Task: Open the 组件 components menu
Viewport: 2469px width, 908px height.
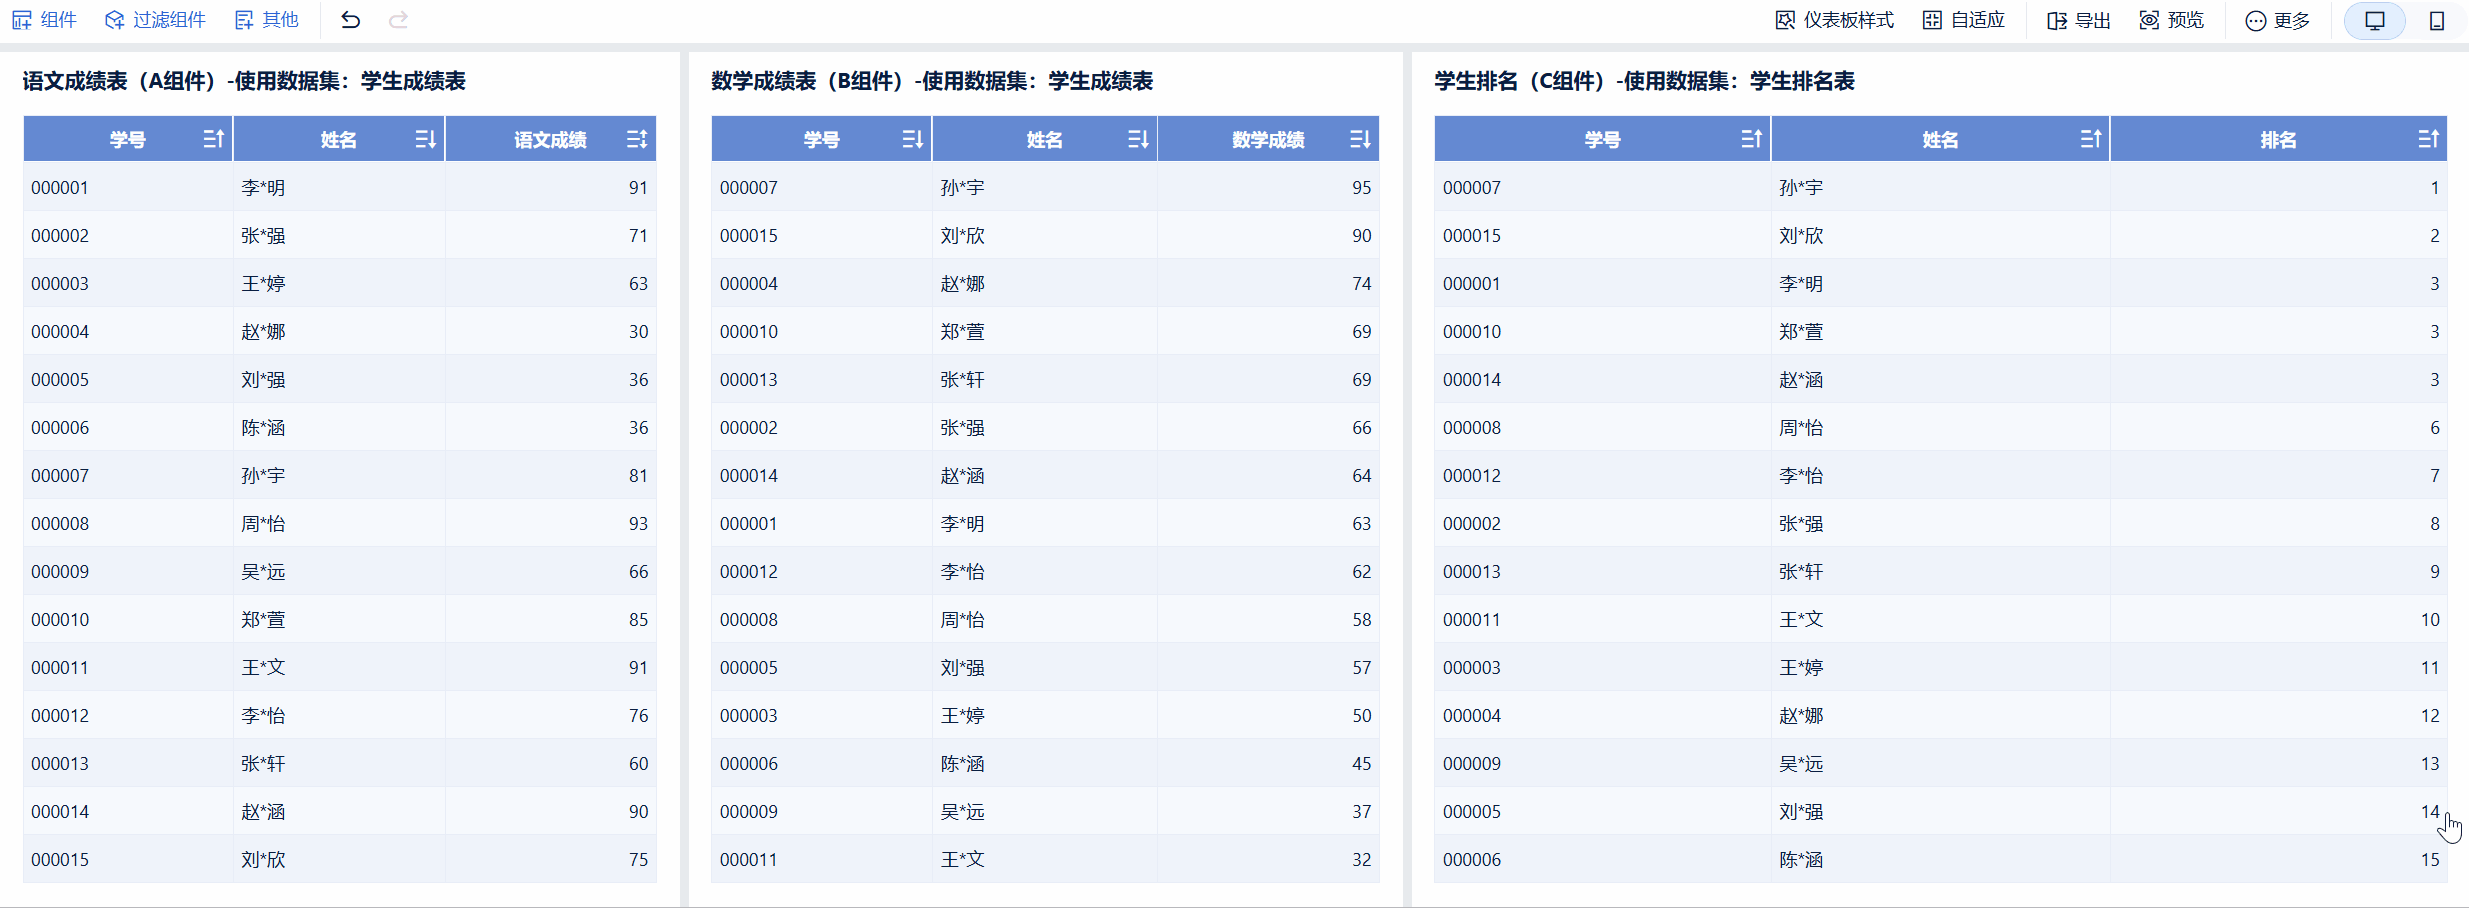Action: point(44,20)
